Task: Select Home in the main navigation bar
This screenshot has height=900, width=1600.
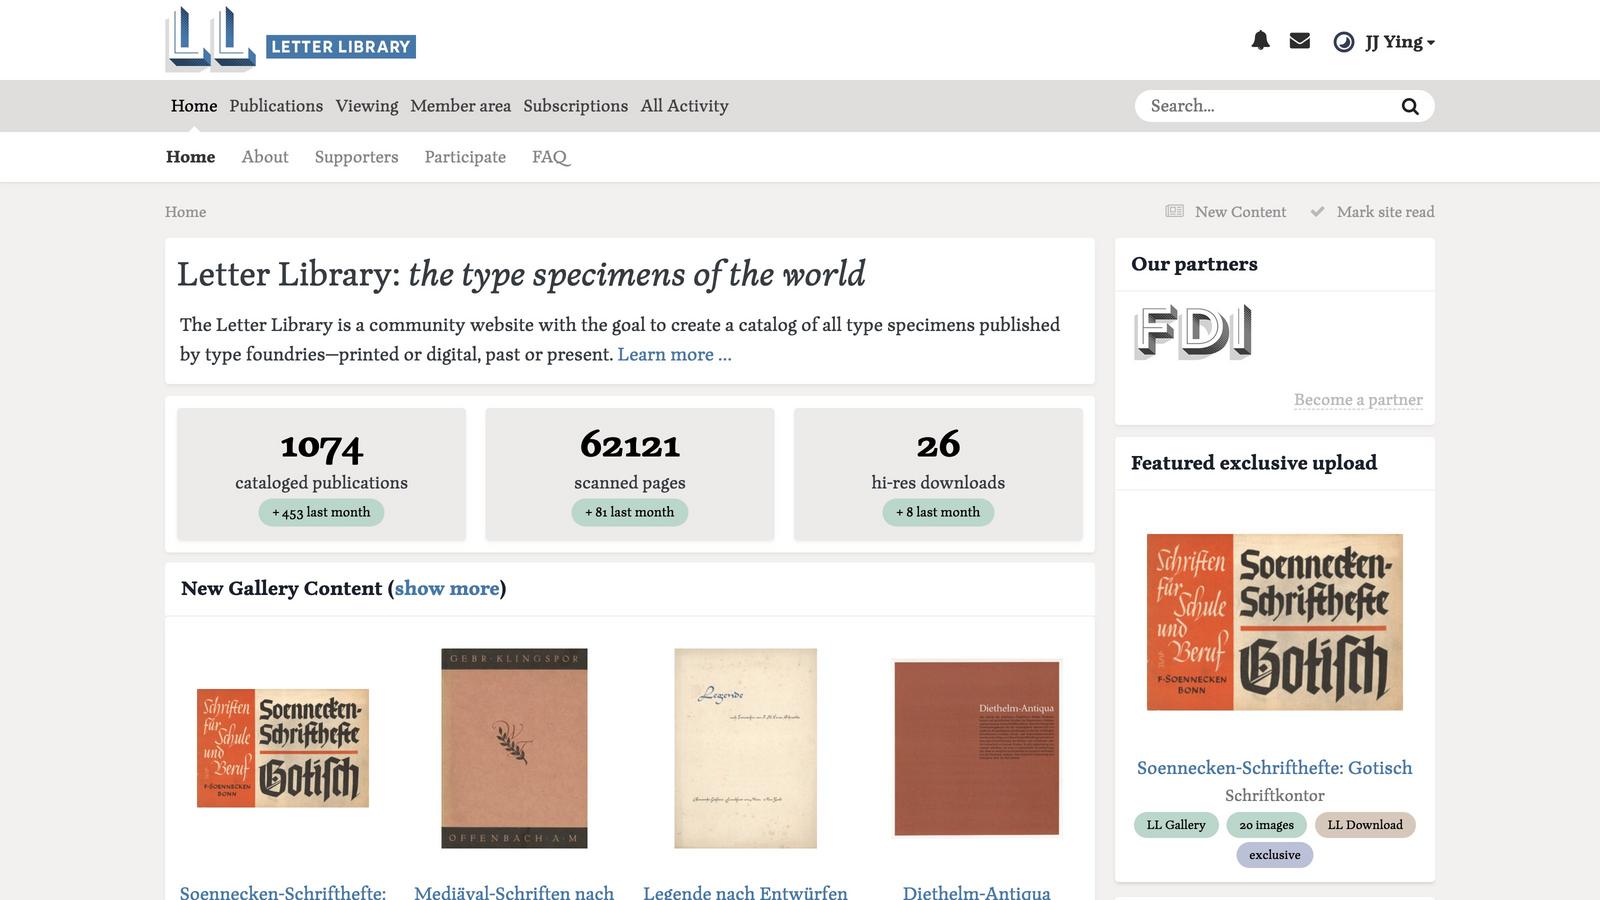Action: coord(194,106)
